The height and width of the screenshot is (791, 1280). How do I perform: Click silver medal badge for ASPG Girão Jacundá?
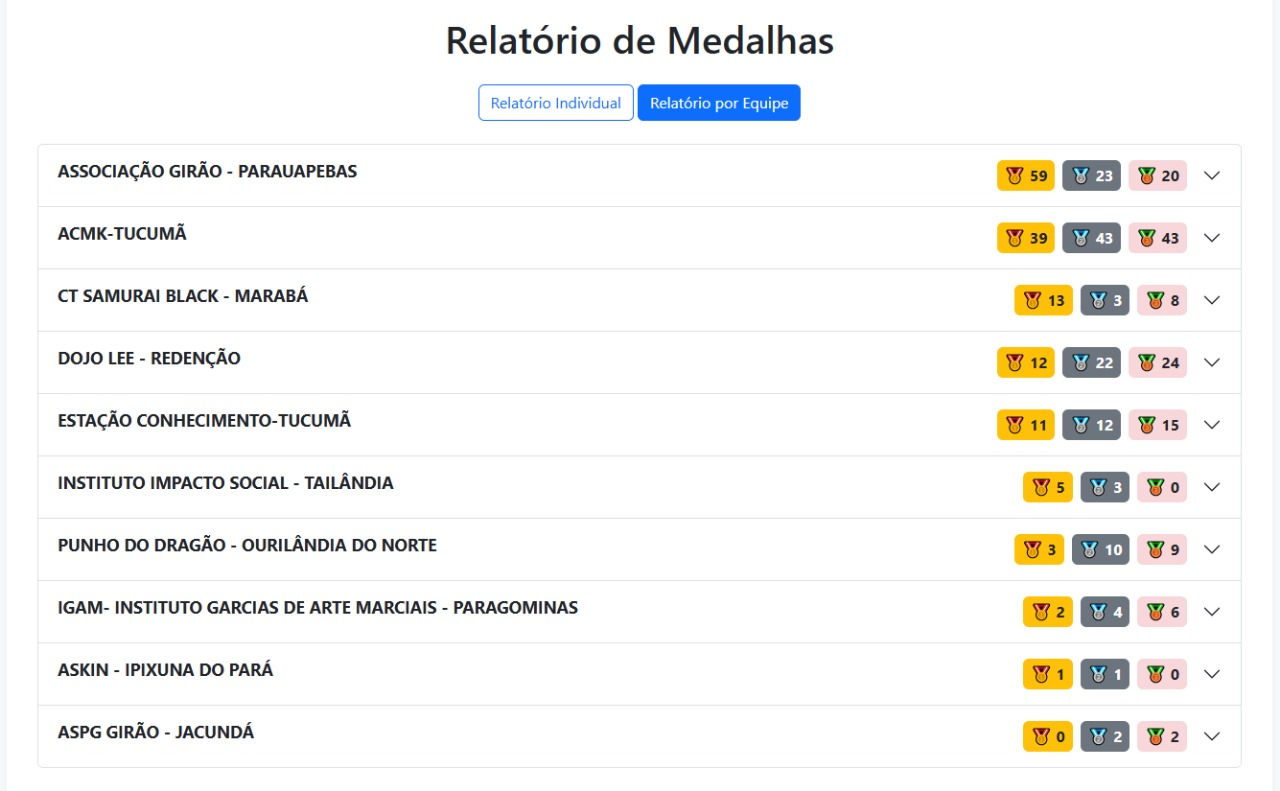pos(1104,737)
